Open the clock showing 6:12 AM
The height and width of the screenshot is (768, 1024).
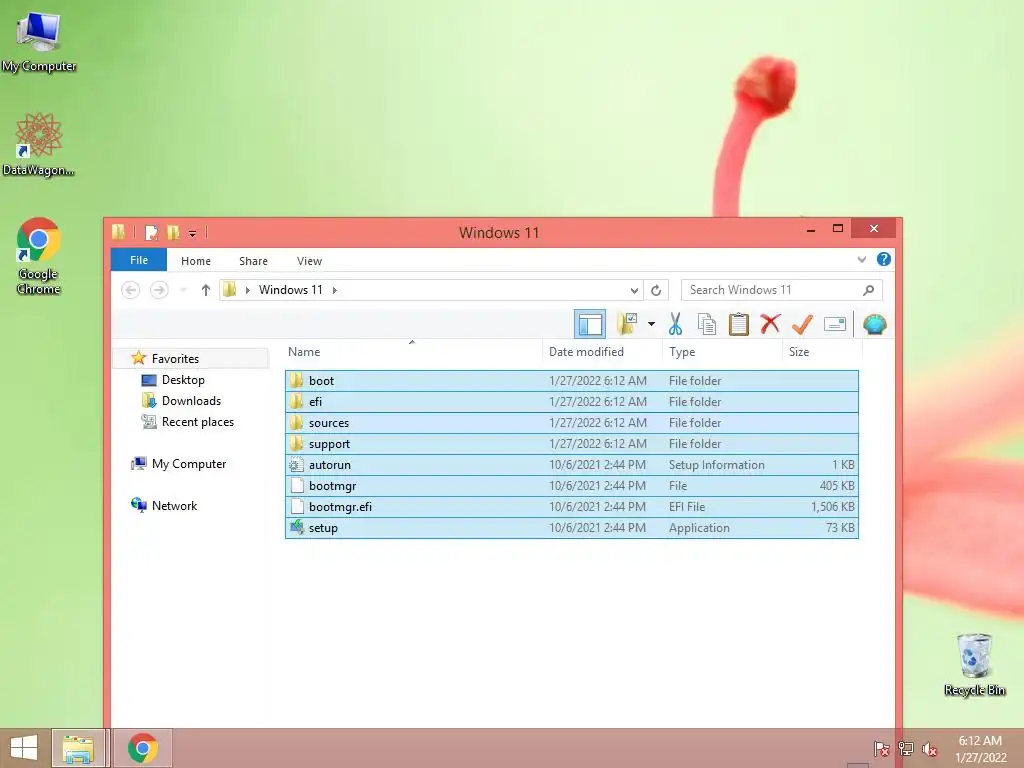coord(980,749)
